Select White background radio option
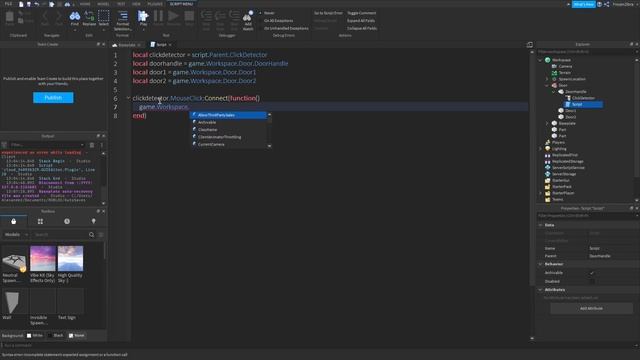 point(34,336)
